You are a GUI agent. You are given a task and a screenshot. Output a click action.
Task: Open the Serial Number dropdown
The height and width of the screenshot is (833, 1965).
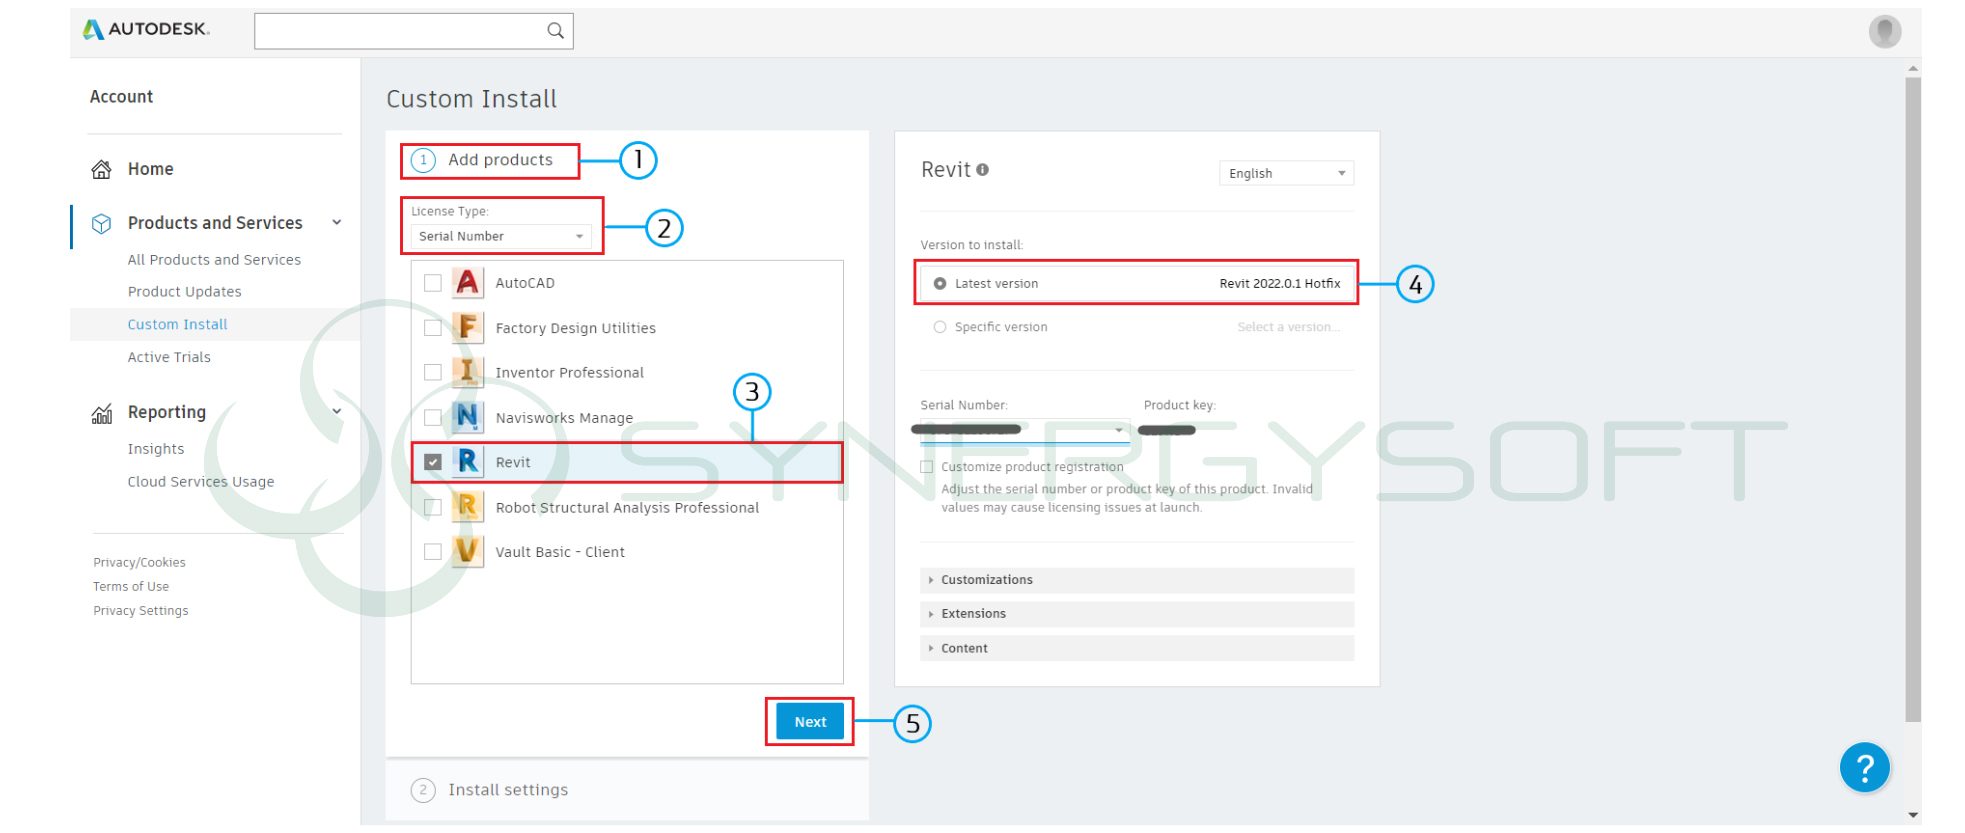1024,430
